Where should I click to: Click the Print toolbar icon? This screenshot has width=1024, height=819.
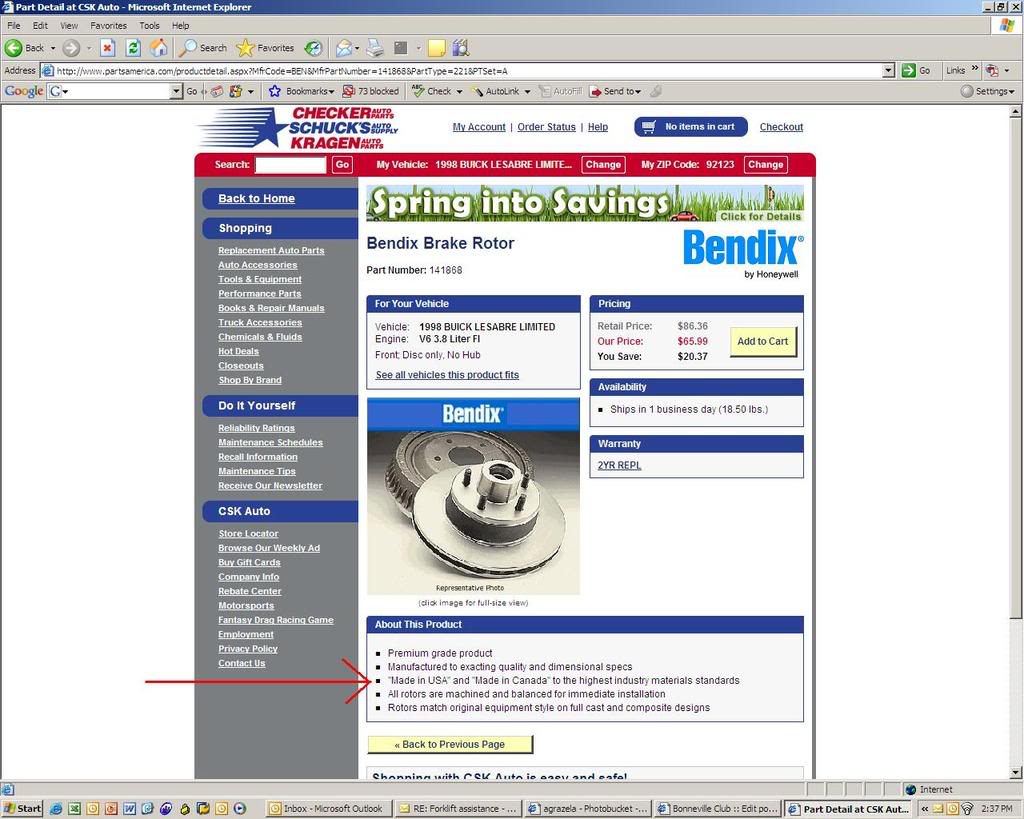(375, 48)
